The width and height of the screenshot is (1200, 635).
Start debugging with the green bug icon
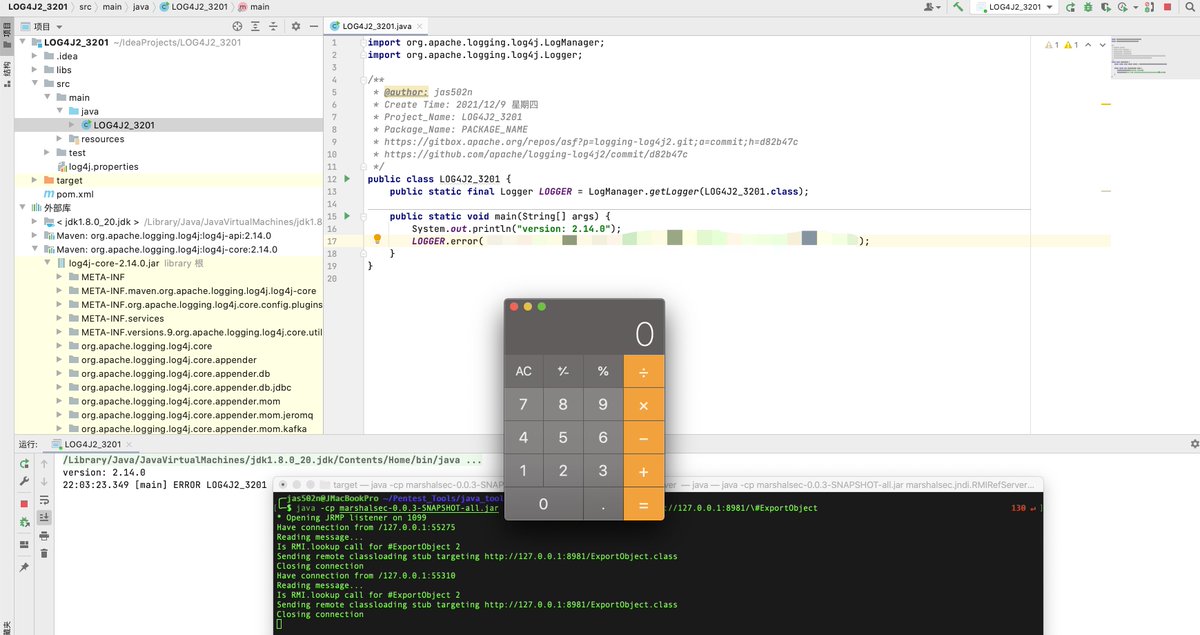click(x=1088, y=7)
